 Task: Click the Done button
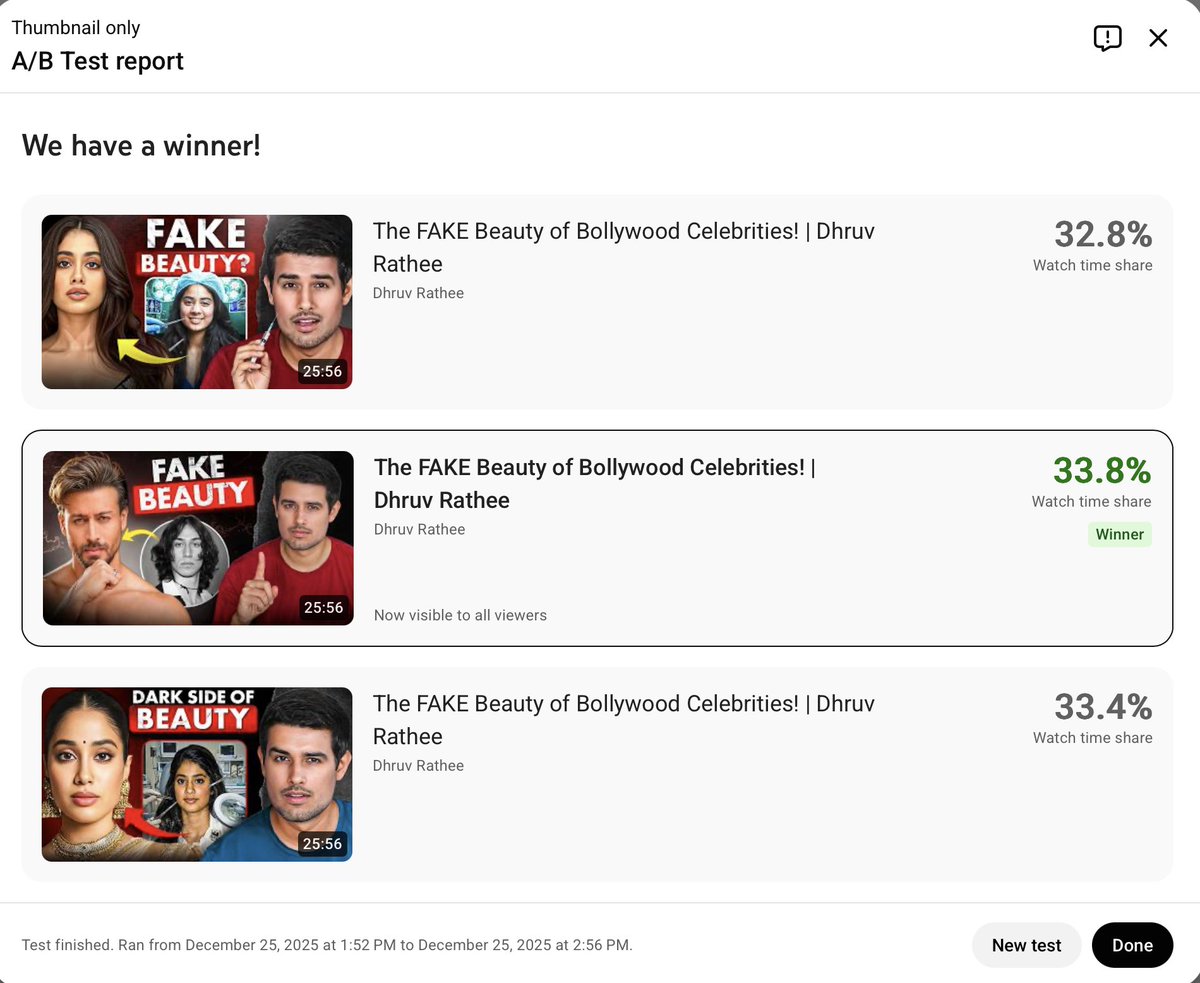(x=1132, y=945)
